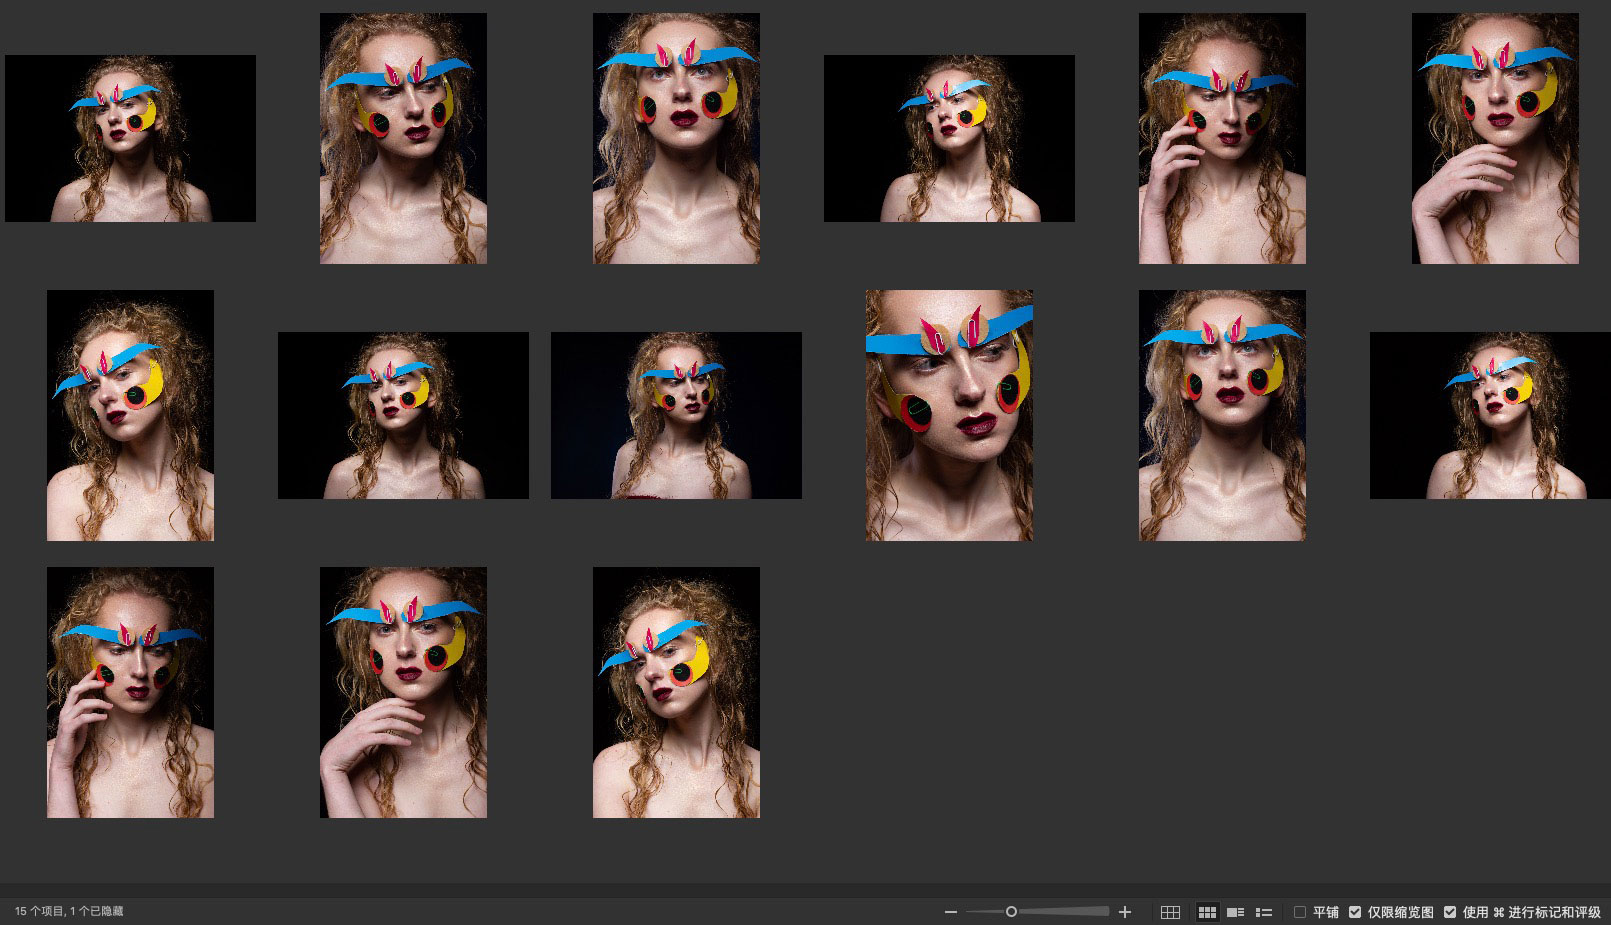Uncheck the 仅限缩览图 checkbox

(x=1355, y=912)
